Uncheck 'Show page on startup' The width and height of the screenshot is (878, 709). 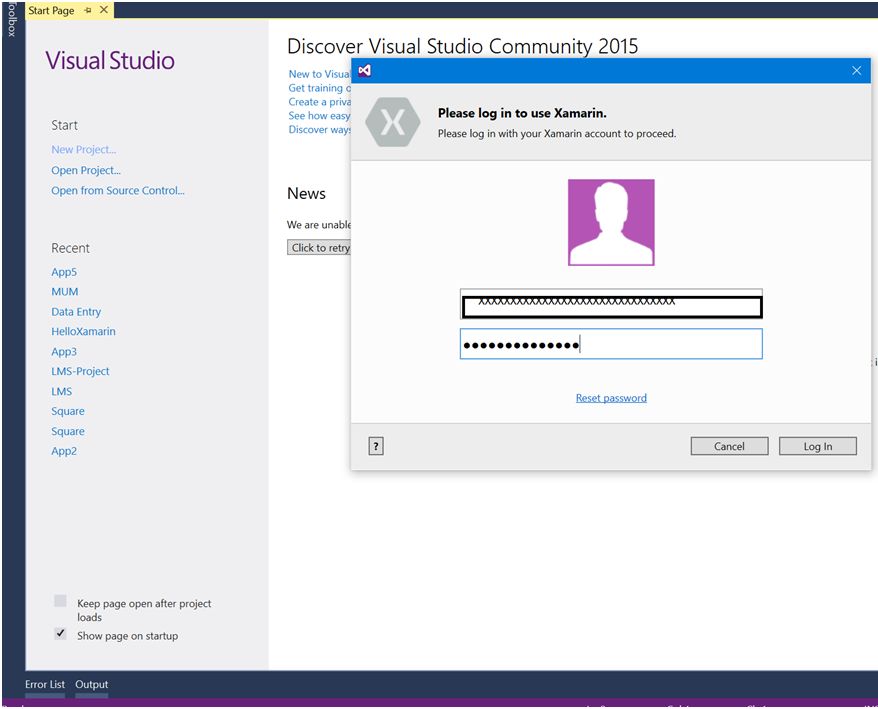click(x=60, y=633)
